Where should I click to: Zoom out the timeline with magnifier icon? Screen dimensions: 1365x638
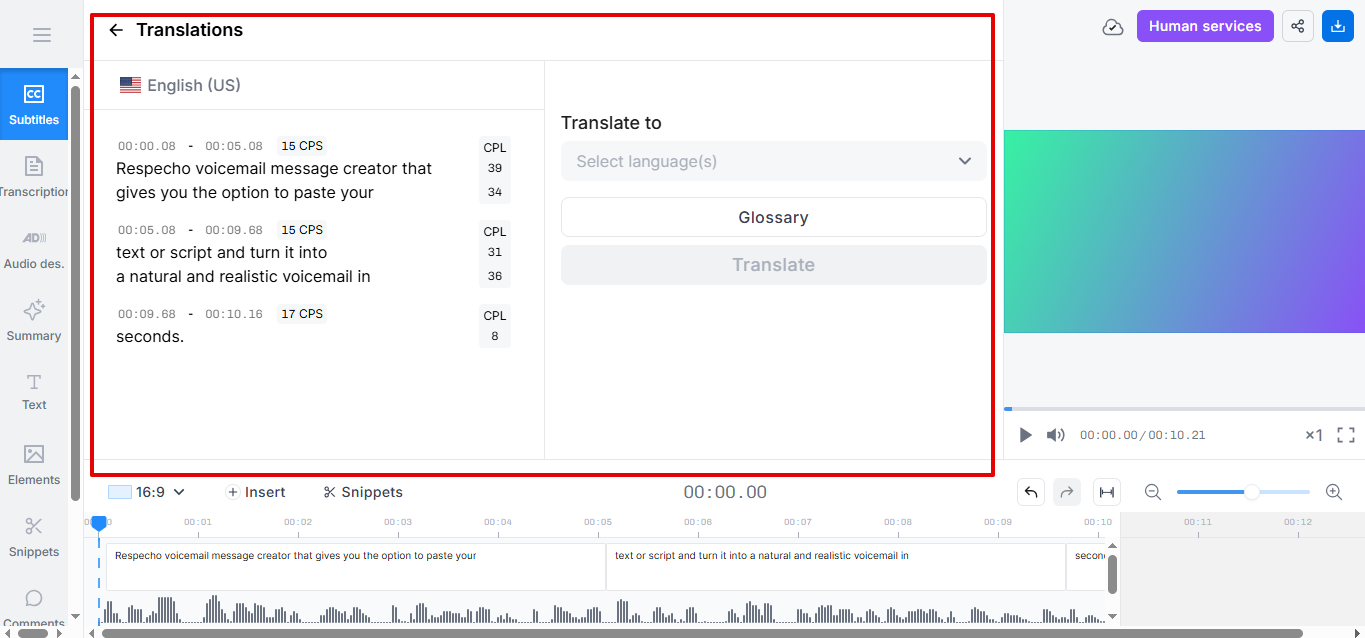tap(1153, 492)
